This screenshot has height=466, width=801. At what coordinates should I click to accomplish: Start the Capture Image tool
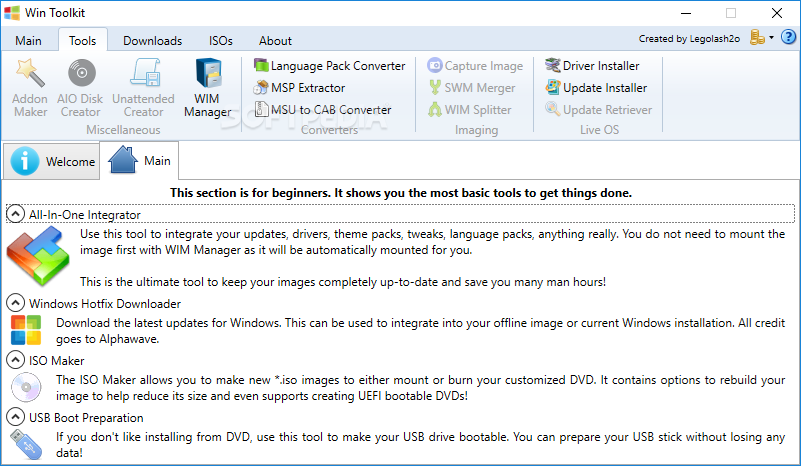pos(476,66)
